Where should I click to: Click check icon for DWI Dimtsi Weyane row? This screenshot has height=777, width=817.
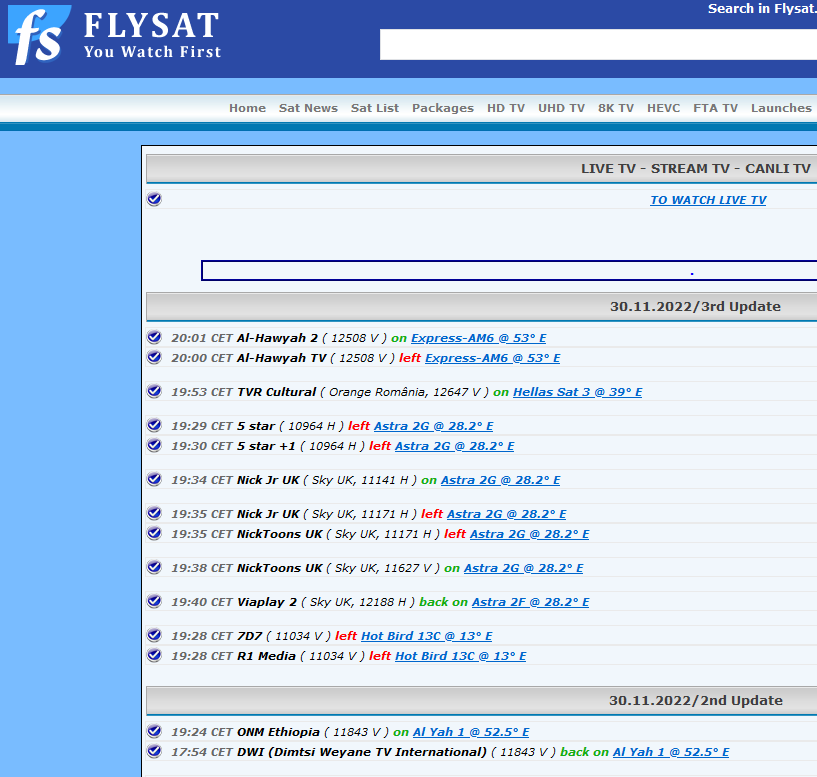tap(154, 750)
